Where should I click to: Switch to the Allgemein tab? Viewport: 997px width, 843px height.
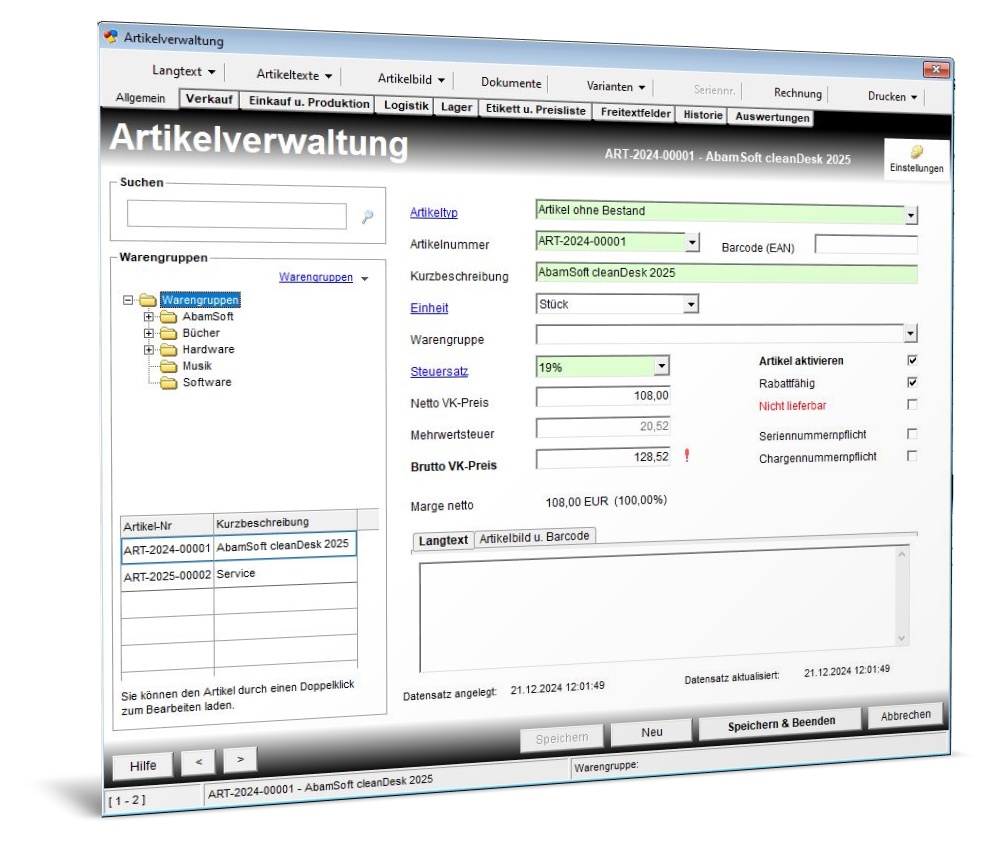point(140,98)
